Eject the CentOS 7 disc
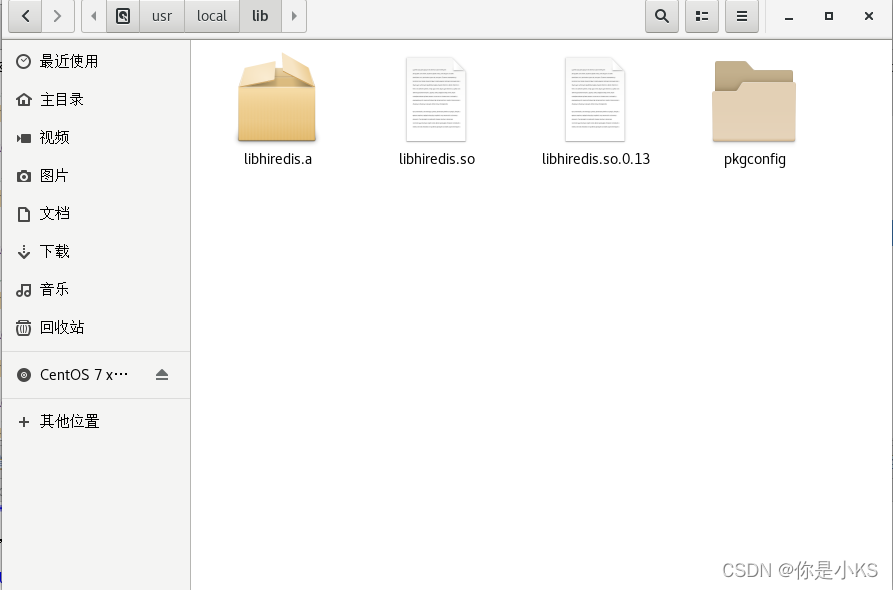This screenshot has height=590, width=893. click(x=162, y=375)
